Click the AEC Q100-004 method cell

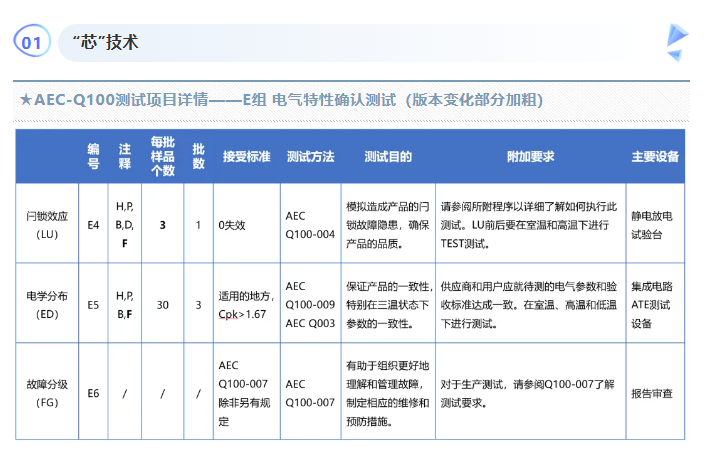pyautogui.click(x=310, y=225)
